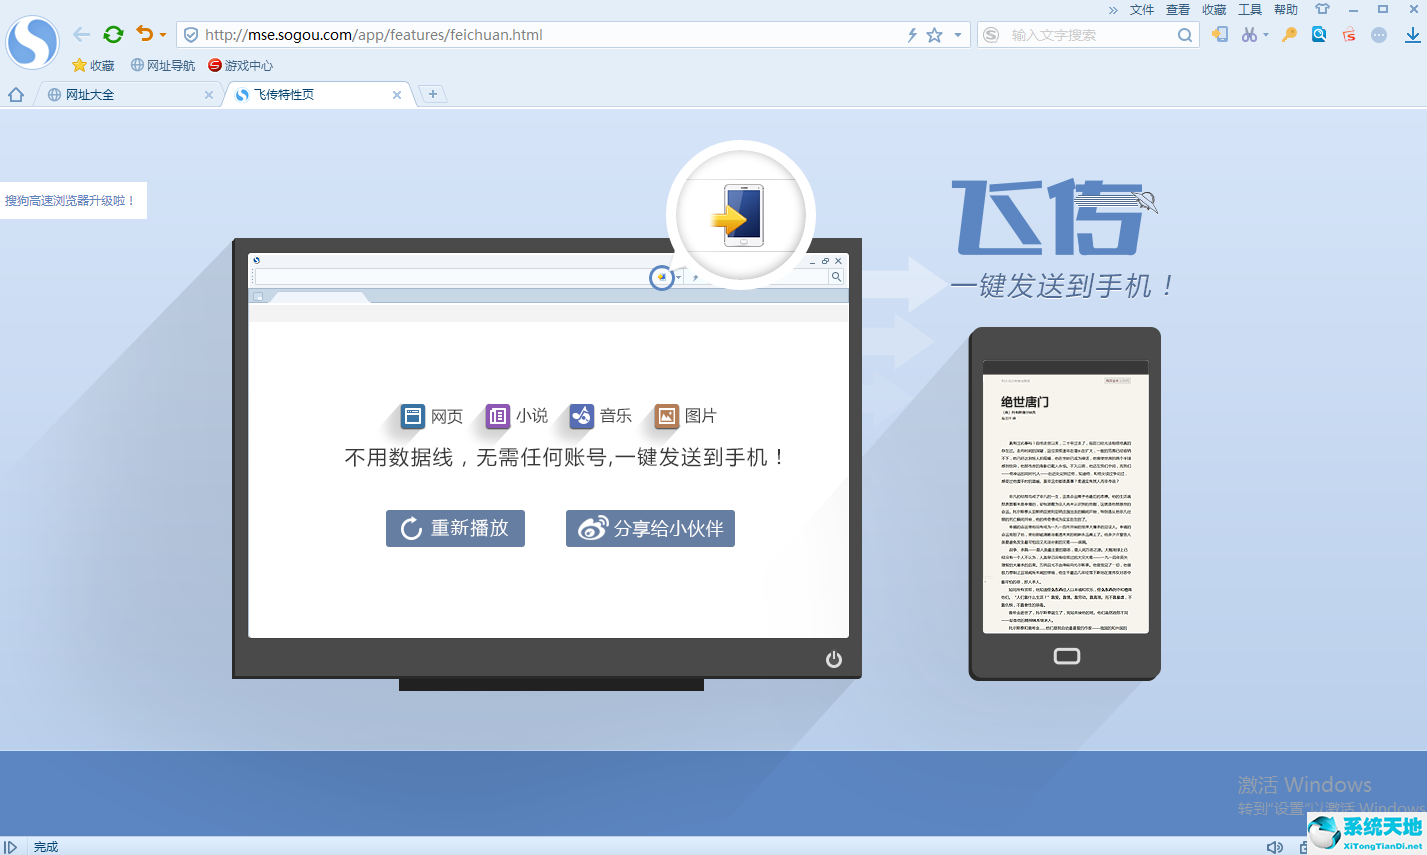Image resolution: width=1427 pixels, height=855 pixels.
Task: Click the Sogou search engine logo icon
Action: coord(991,35)
